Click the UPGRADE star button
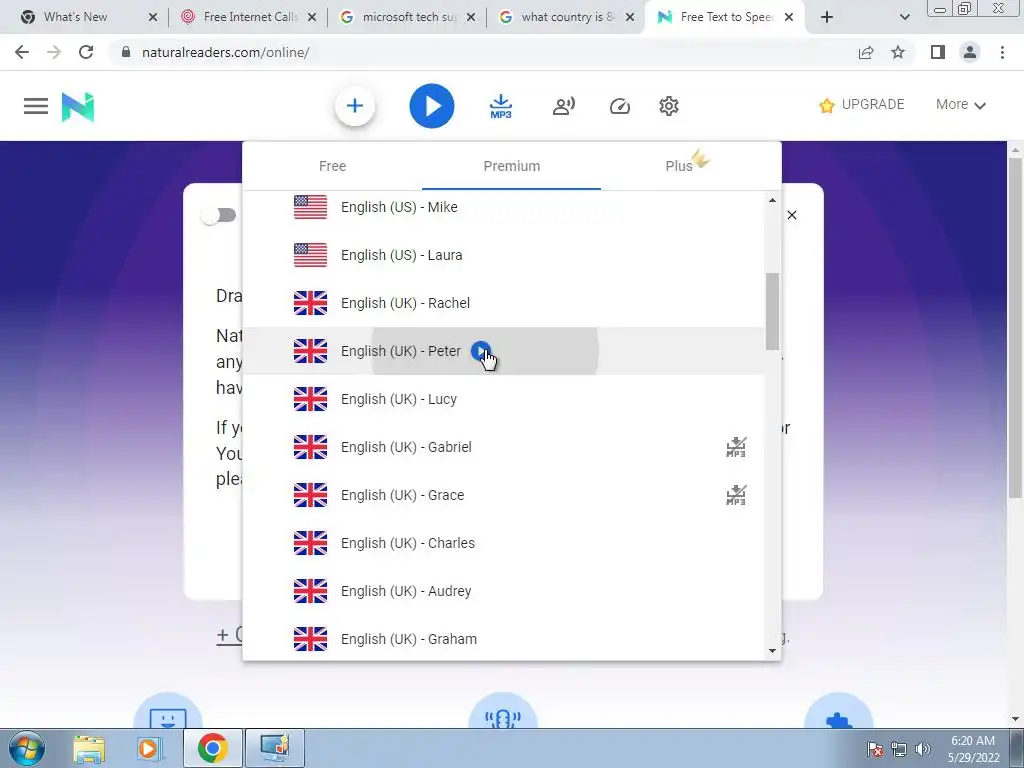This screenshot has width=1024, height=768. (861, 104)
